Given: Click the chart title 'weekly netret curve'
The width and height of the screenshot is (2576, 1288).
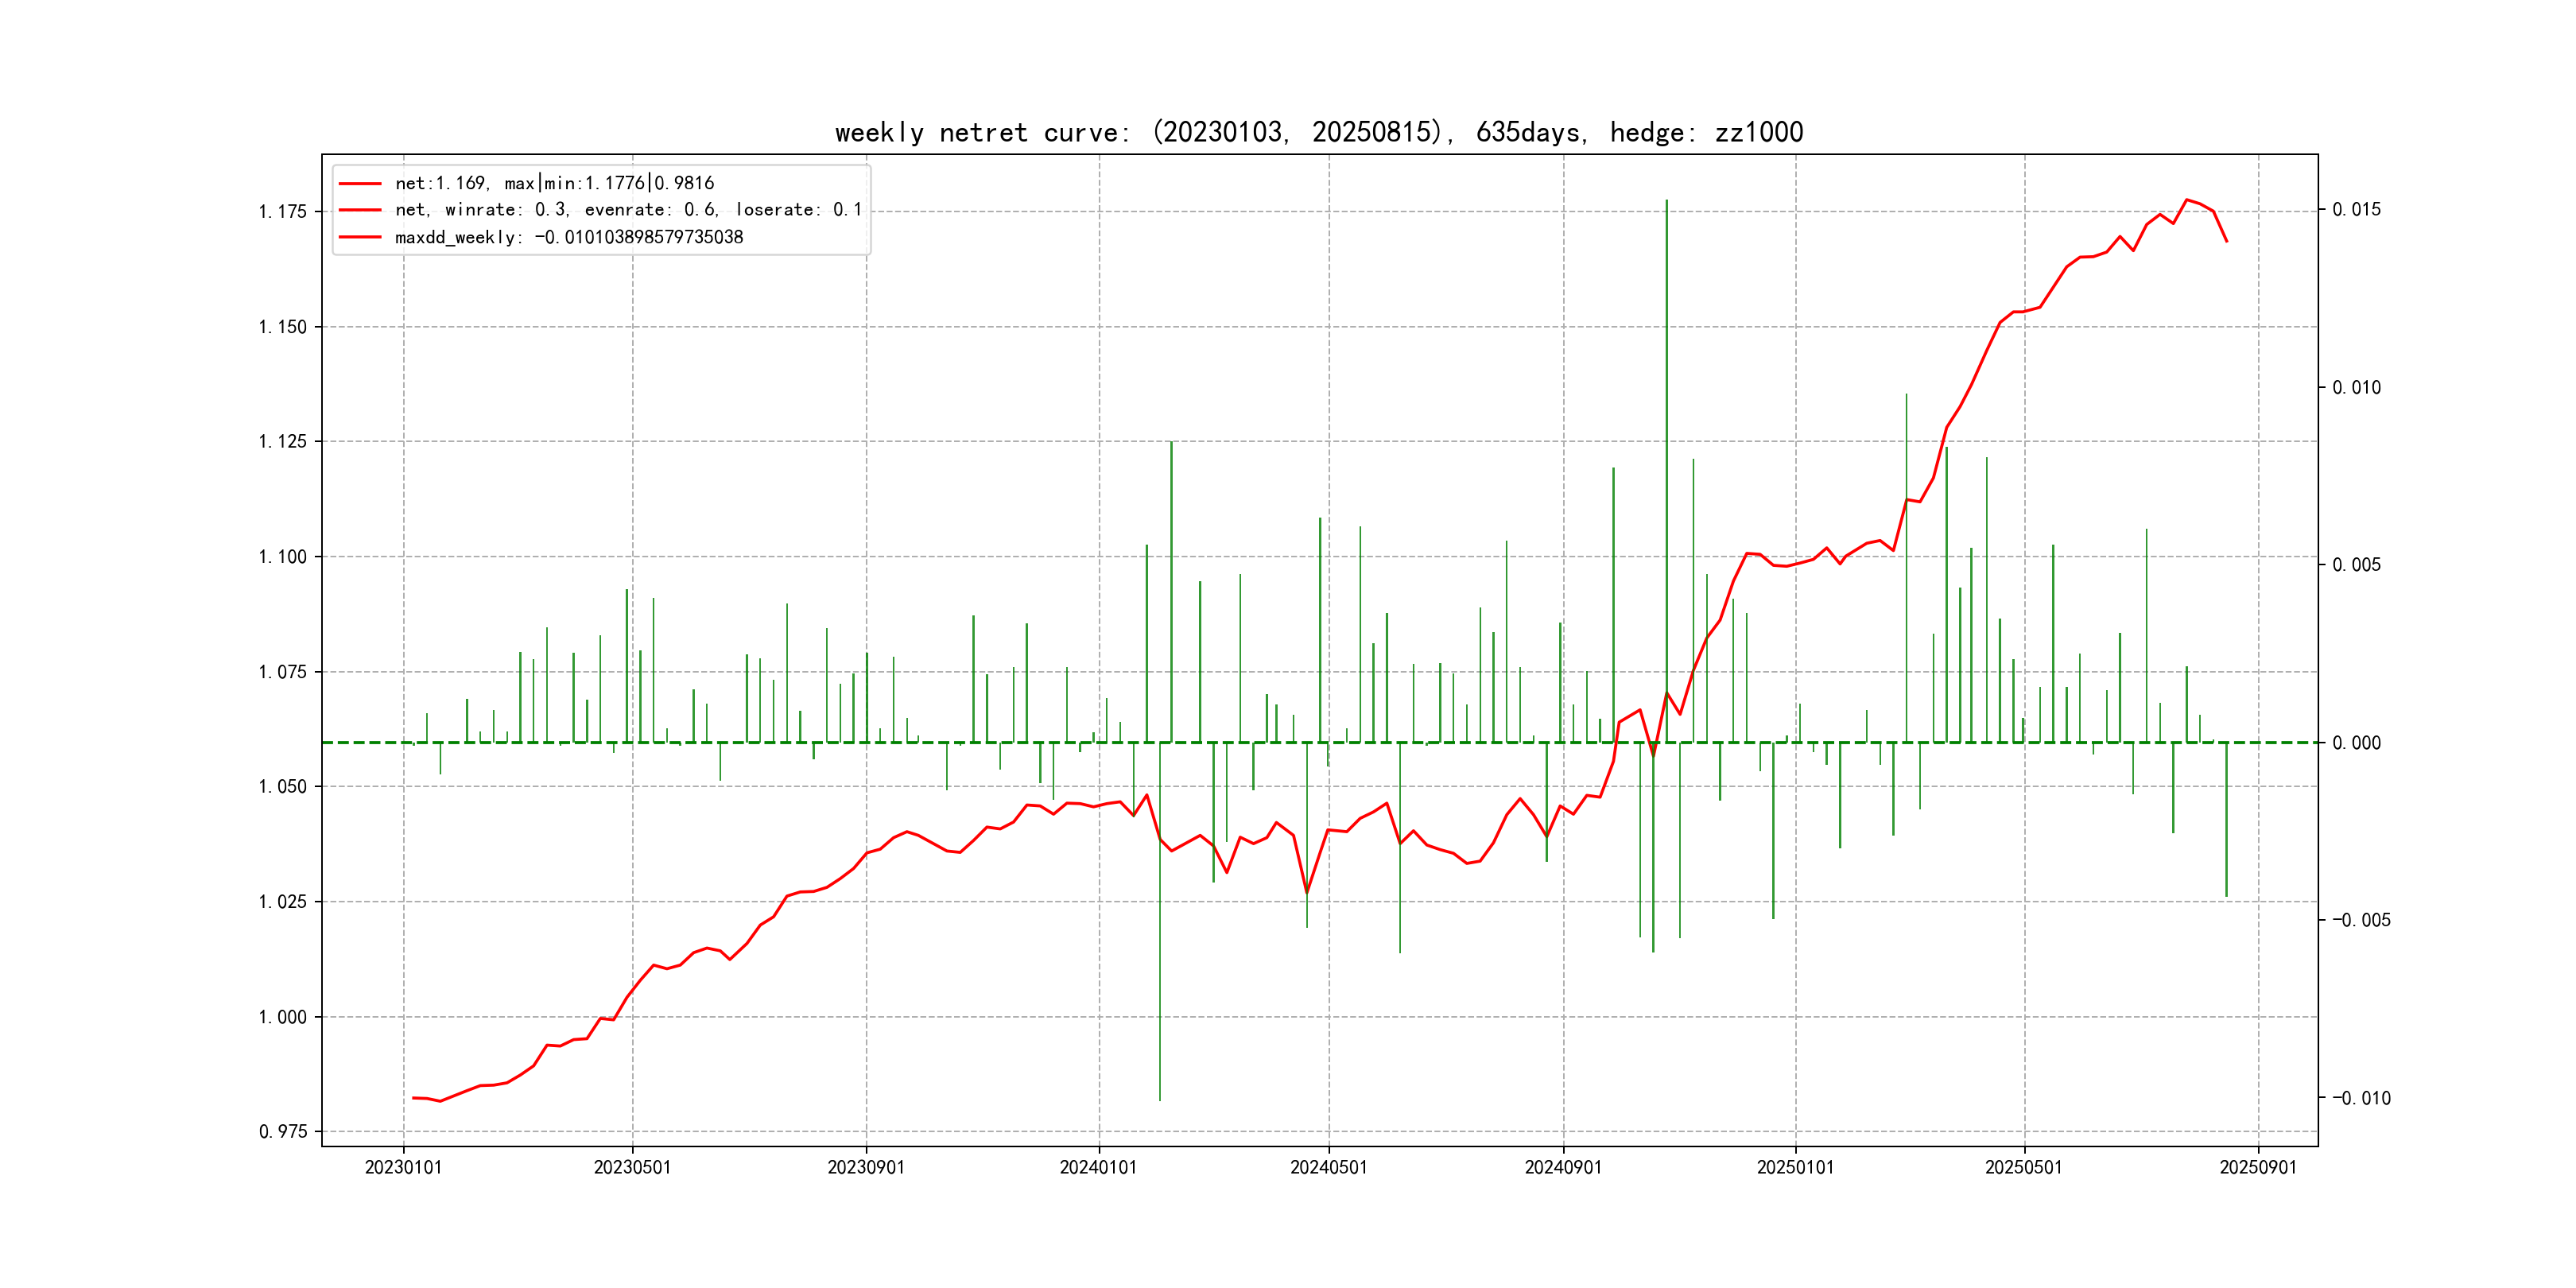Looking at the screenshot, I should (x=1318, y=132).
